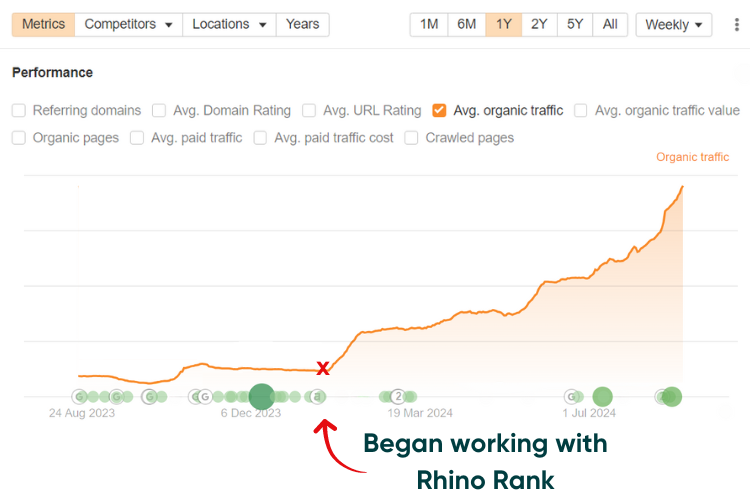This screenshot has height=500, width=750.
Task: Open the Weekly interval dropdown
Action: (673, 24)
